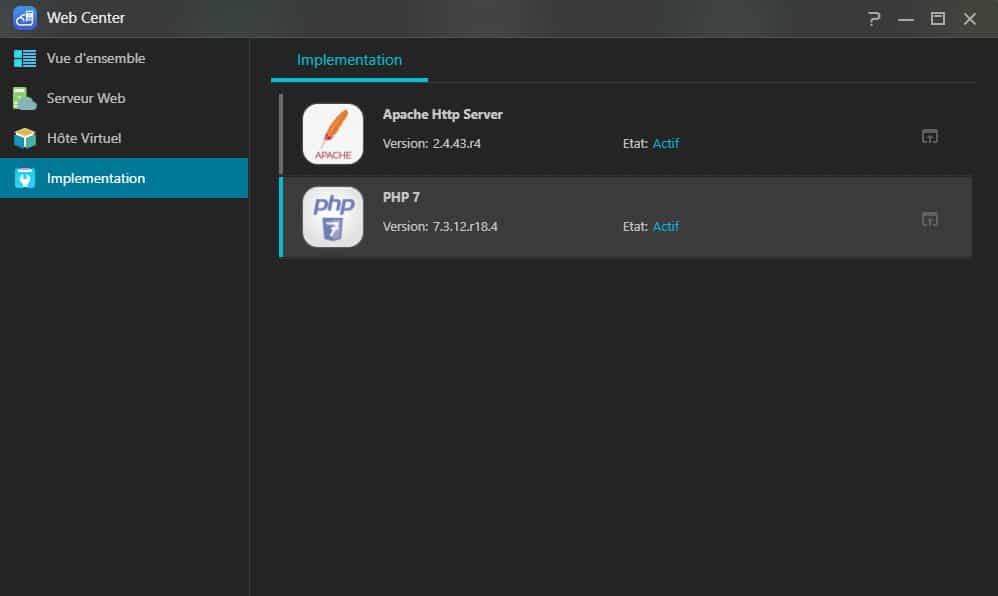The width and height of the screenshot is (998, 596).
Task: Open Vue d'ensemble in sidebar
Action: (x=124, y=58)
